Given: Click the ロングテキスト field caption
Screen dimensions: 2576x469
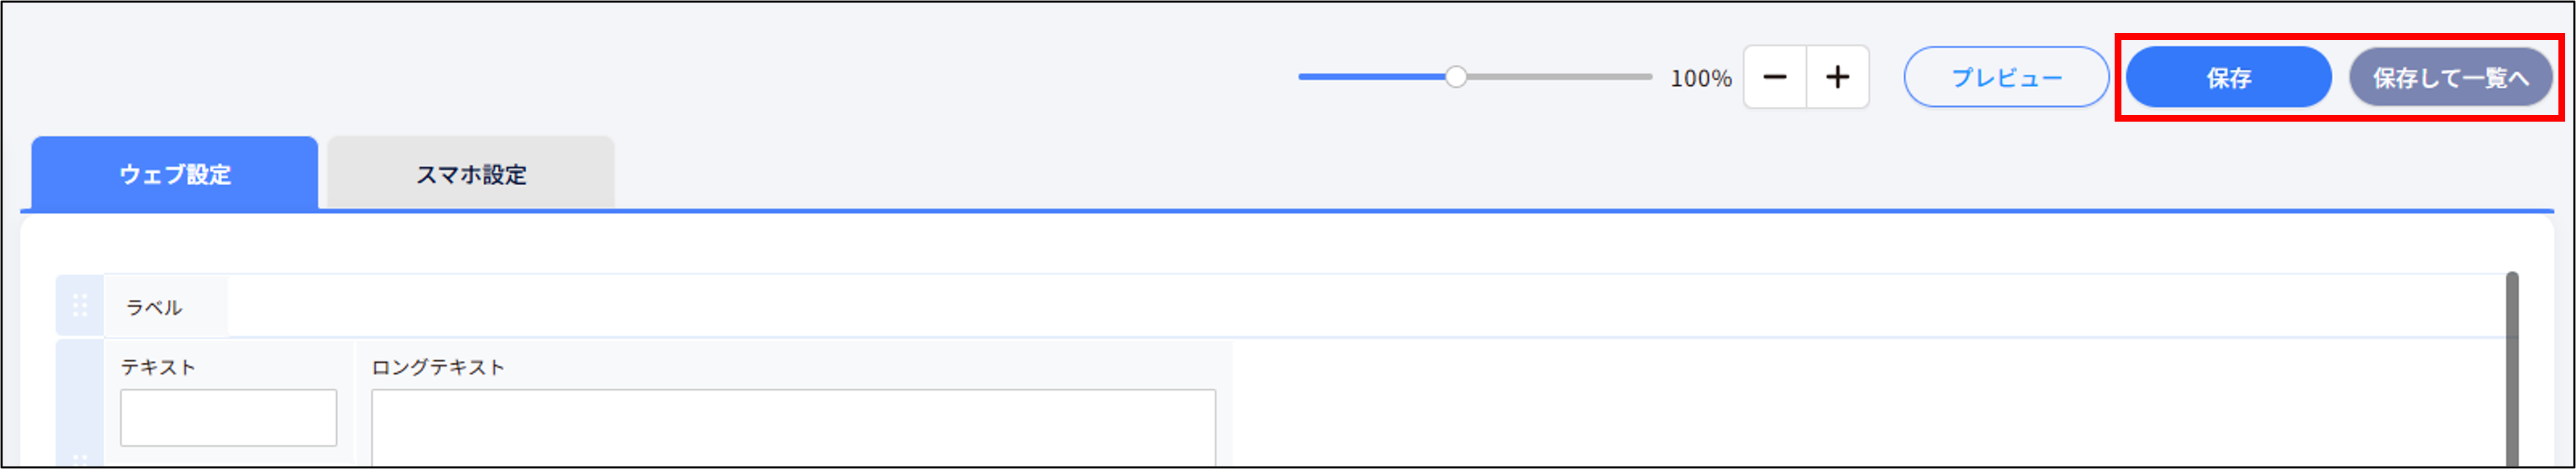Looking at the screenshot, I should [x=438, y=367].
